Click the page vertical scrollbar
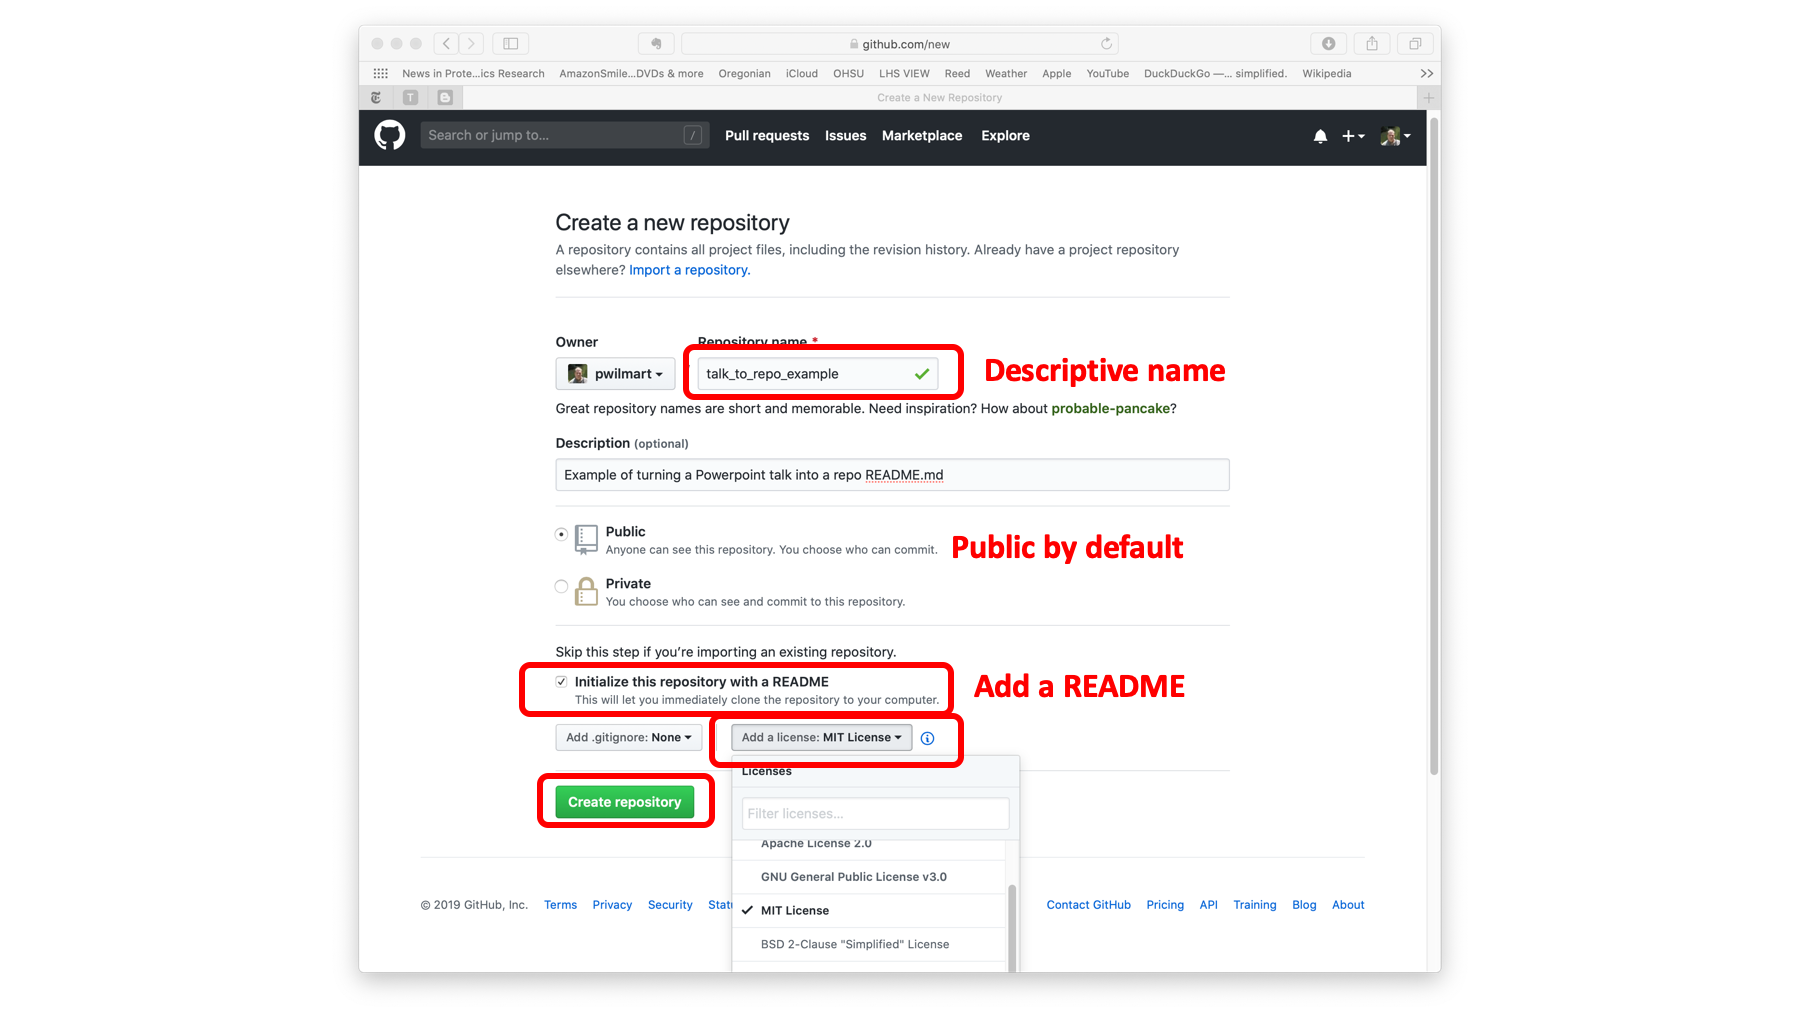 coord(1434,446)
